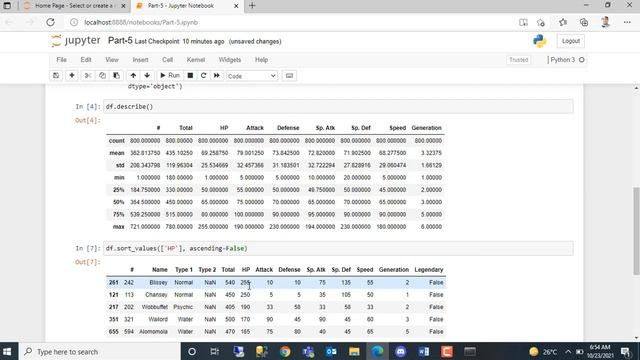
Task: Run the selected cell
Action: 170,76
